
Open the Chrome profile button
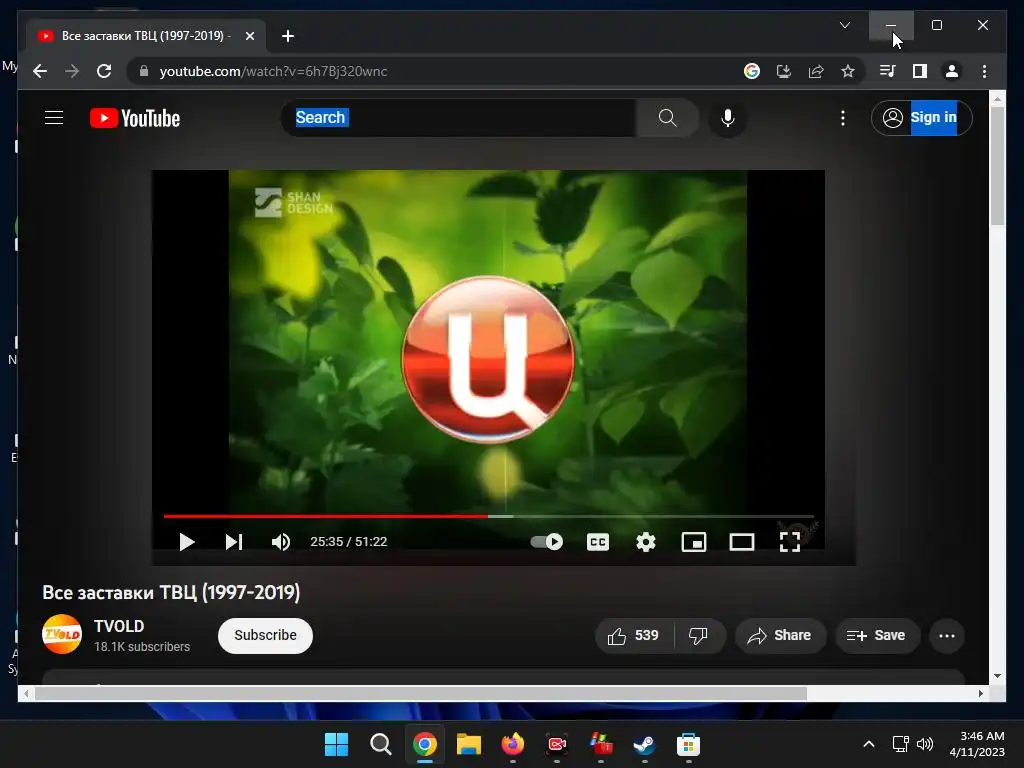[952, 71]
